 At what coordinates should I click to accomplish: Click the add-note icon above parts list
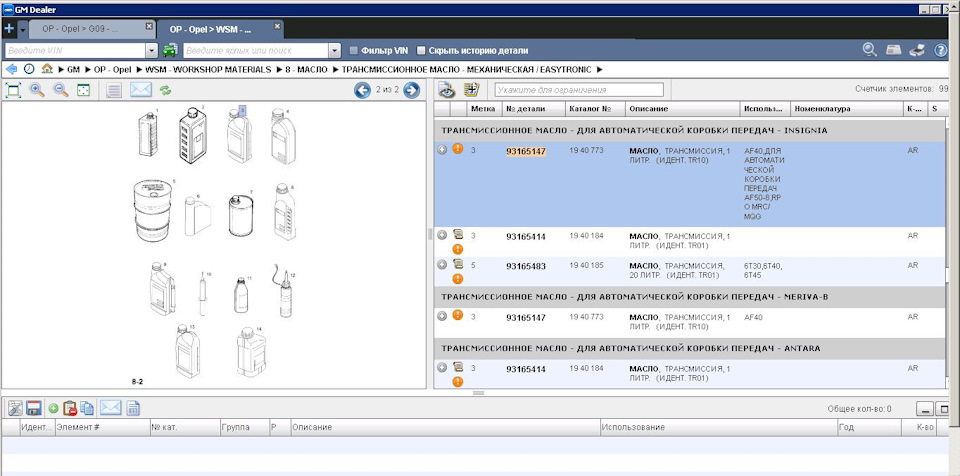471,90
